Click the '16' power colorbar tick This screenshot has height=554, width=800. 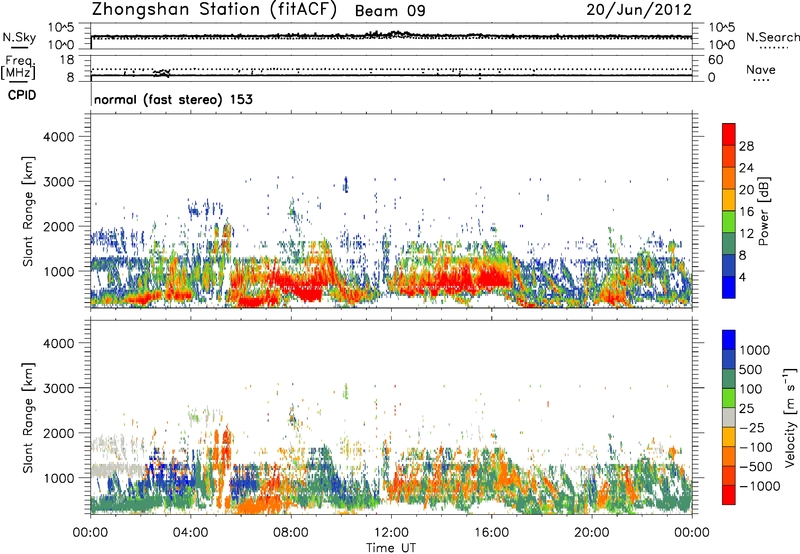[746, 212]
